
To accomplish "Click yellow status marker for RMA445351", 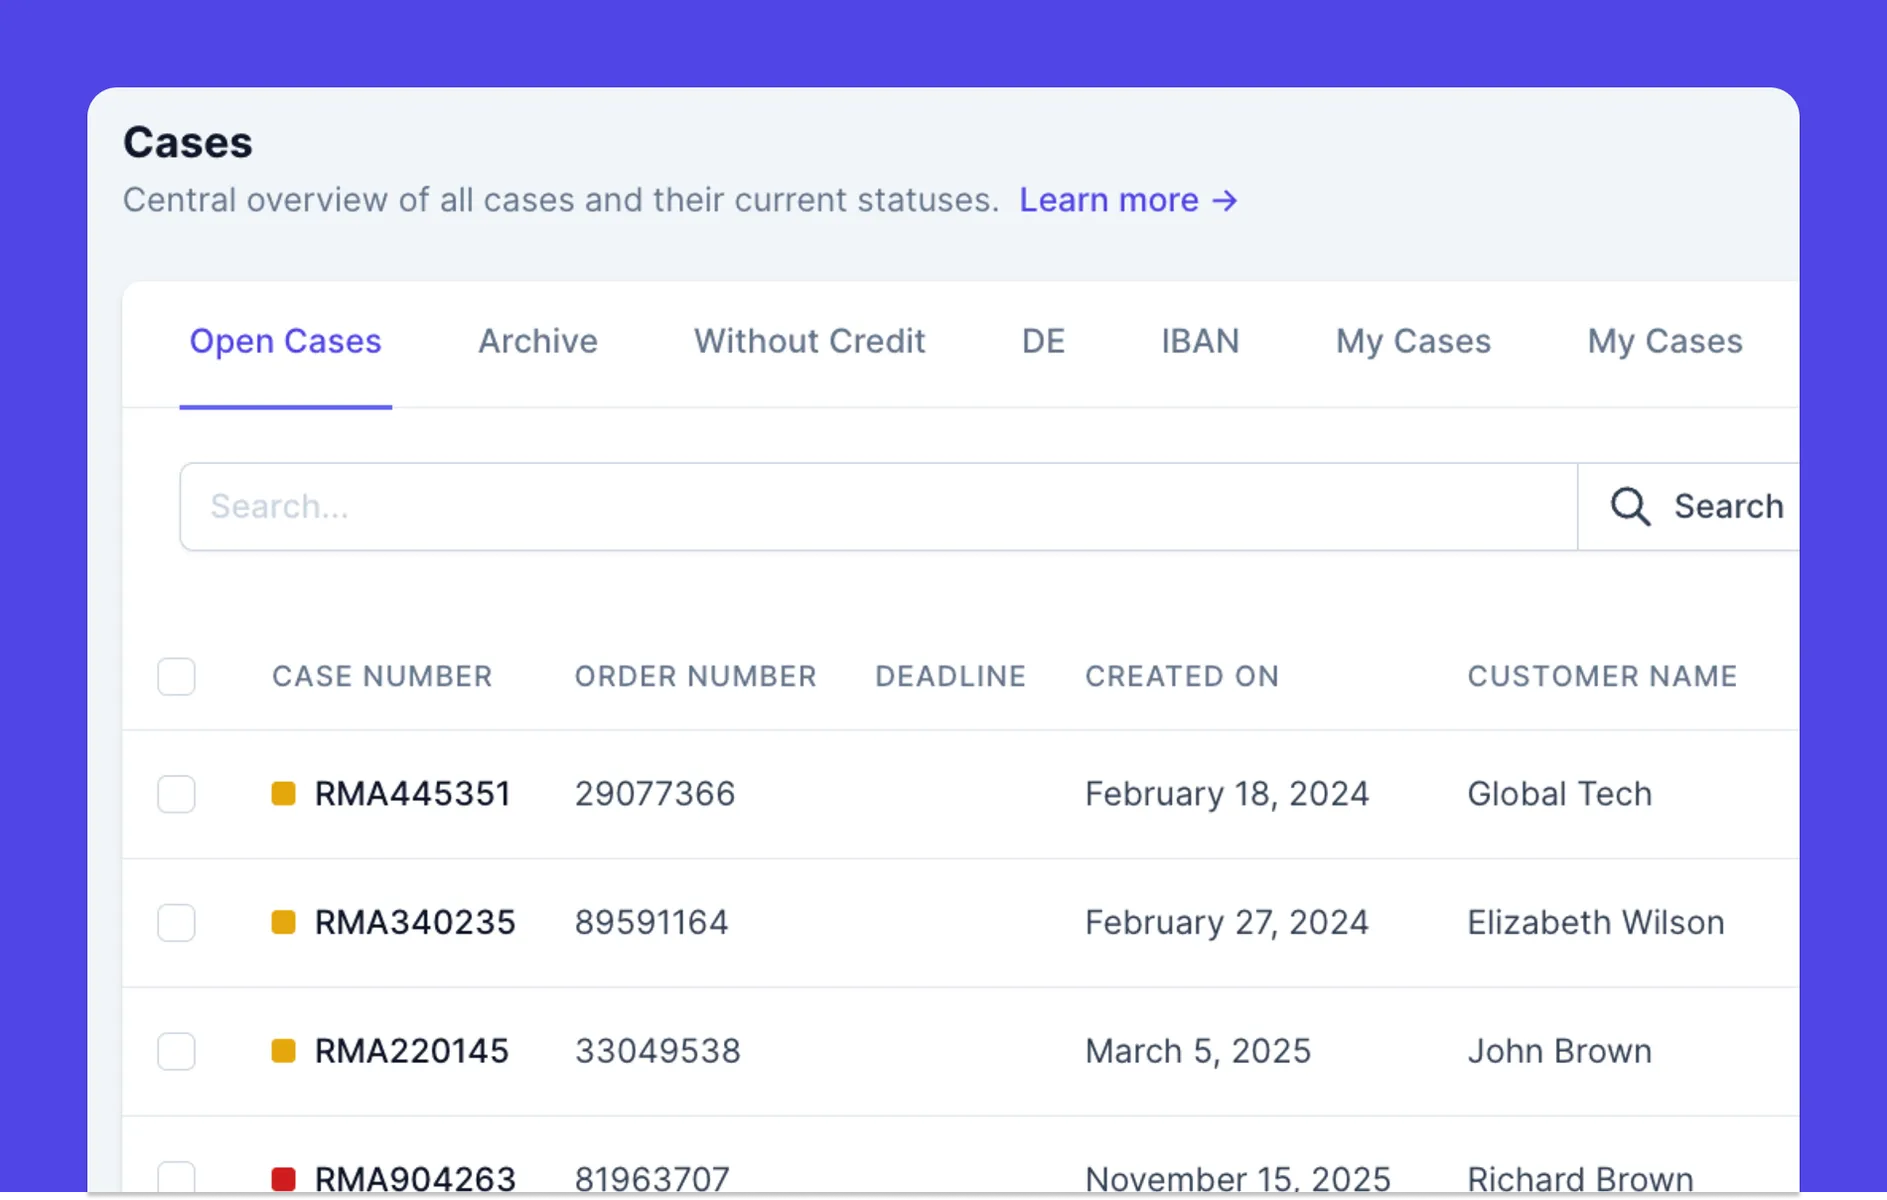I will point(283,794).
